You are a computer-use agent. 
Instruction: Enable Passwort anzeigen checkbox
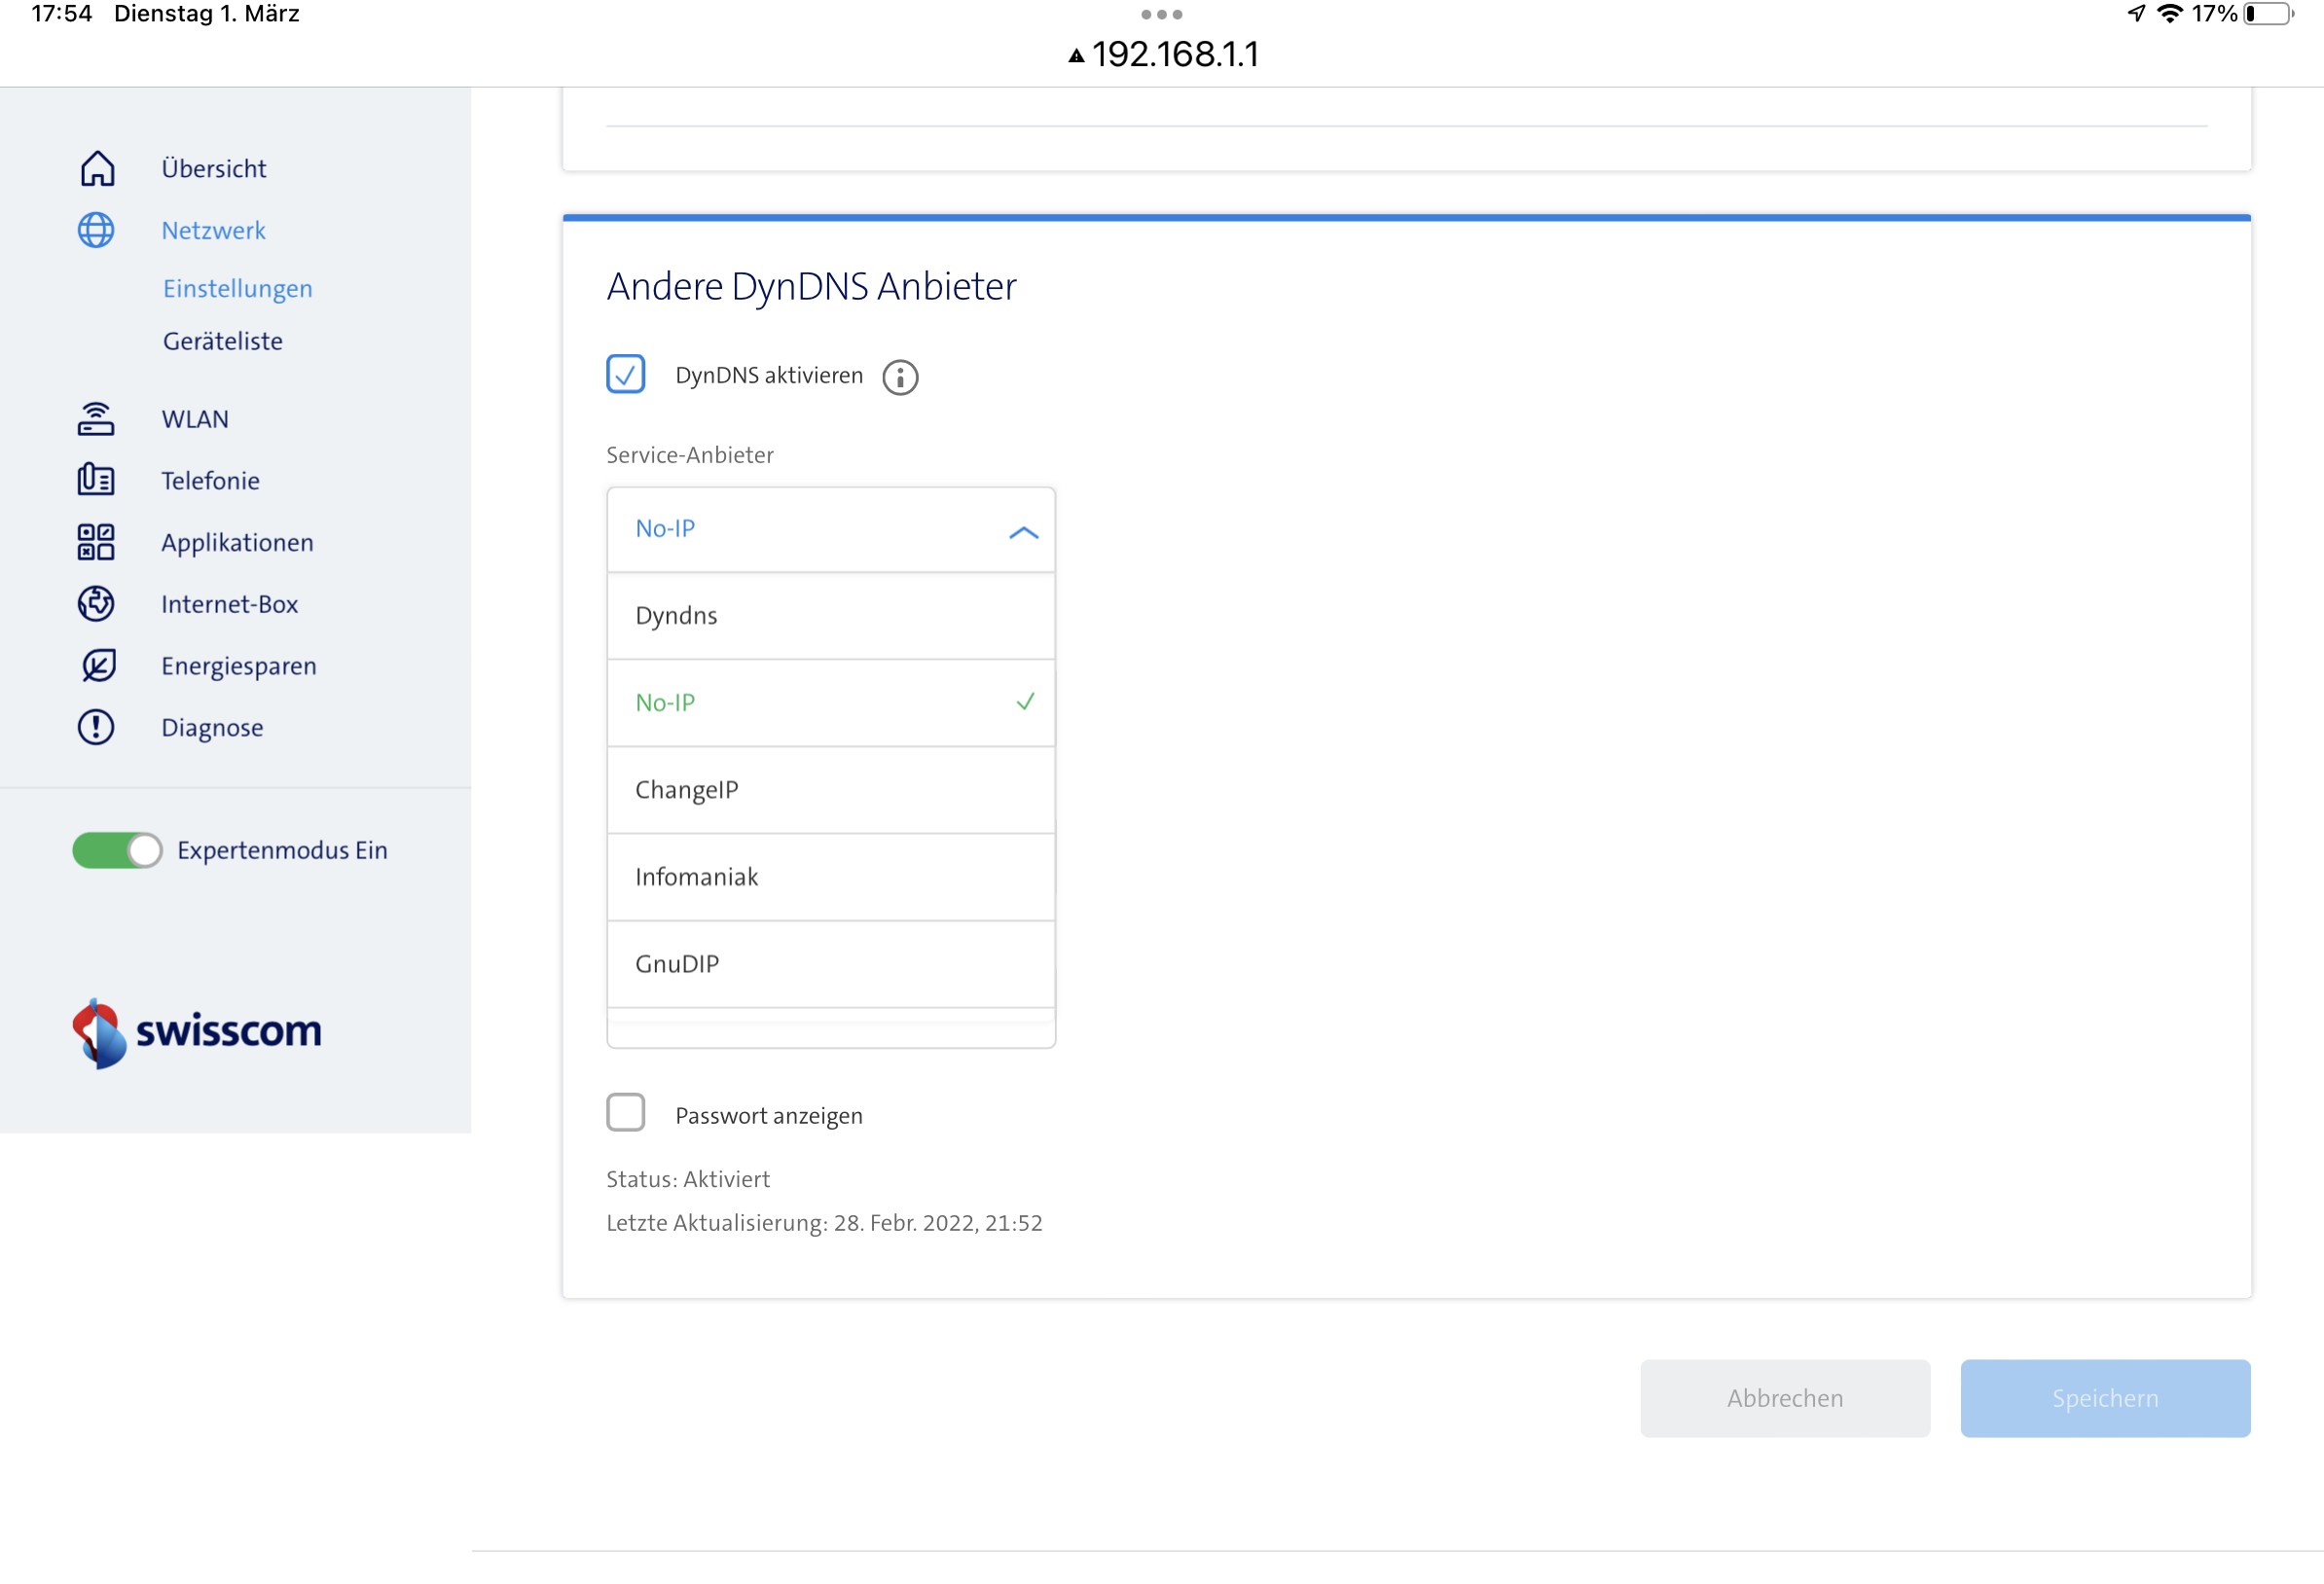pyautogui.click(x=625, y=1113)
